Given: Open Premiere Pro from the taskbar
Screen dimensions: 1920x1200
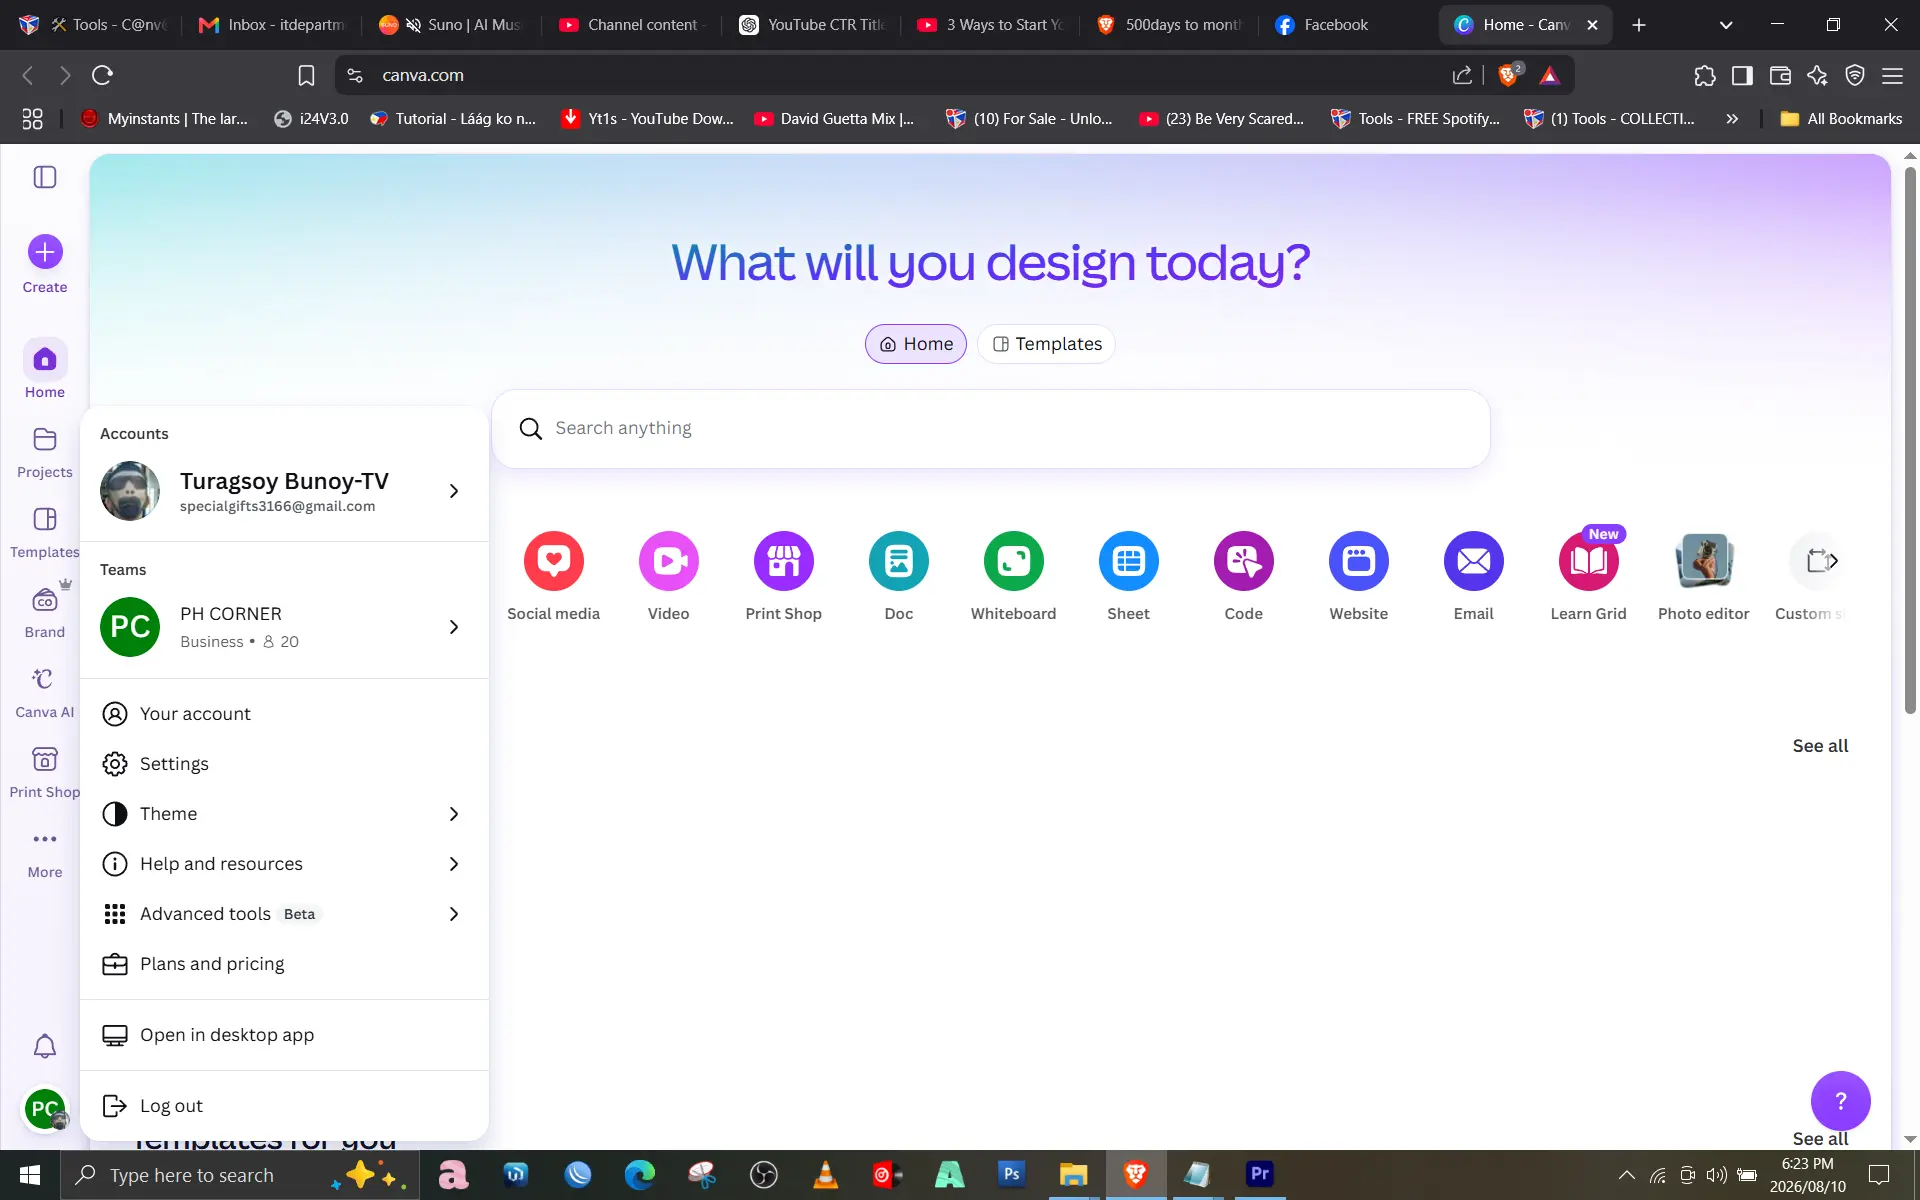Looking at the screenshot, I should coord(1260,1175).
